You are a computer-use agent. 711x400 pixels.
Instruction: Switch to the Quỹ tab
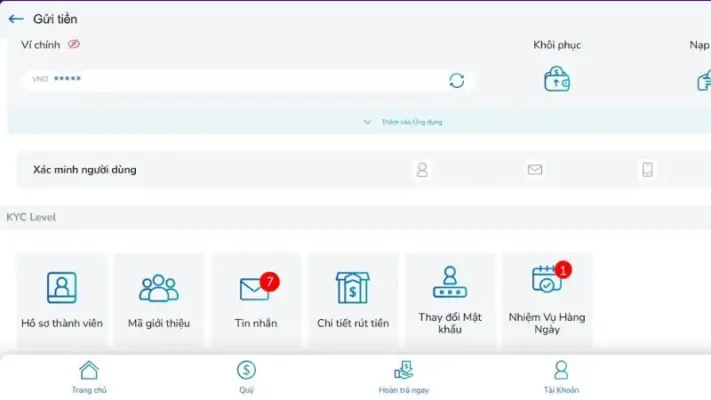[246, 376]
